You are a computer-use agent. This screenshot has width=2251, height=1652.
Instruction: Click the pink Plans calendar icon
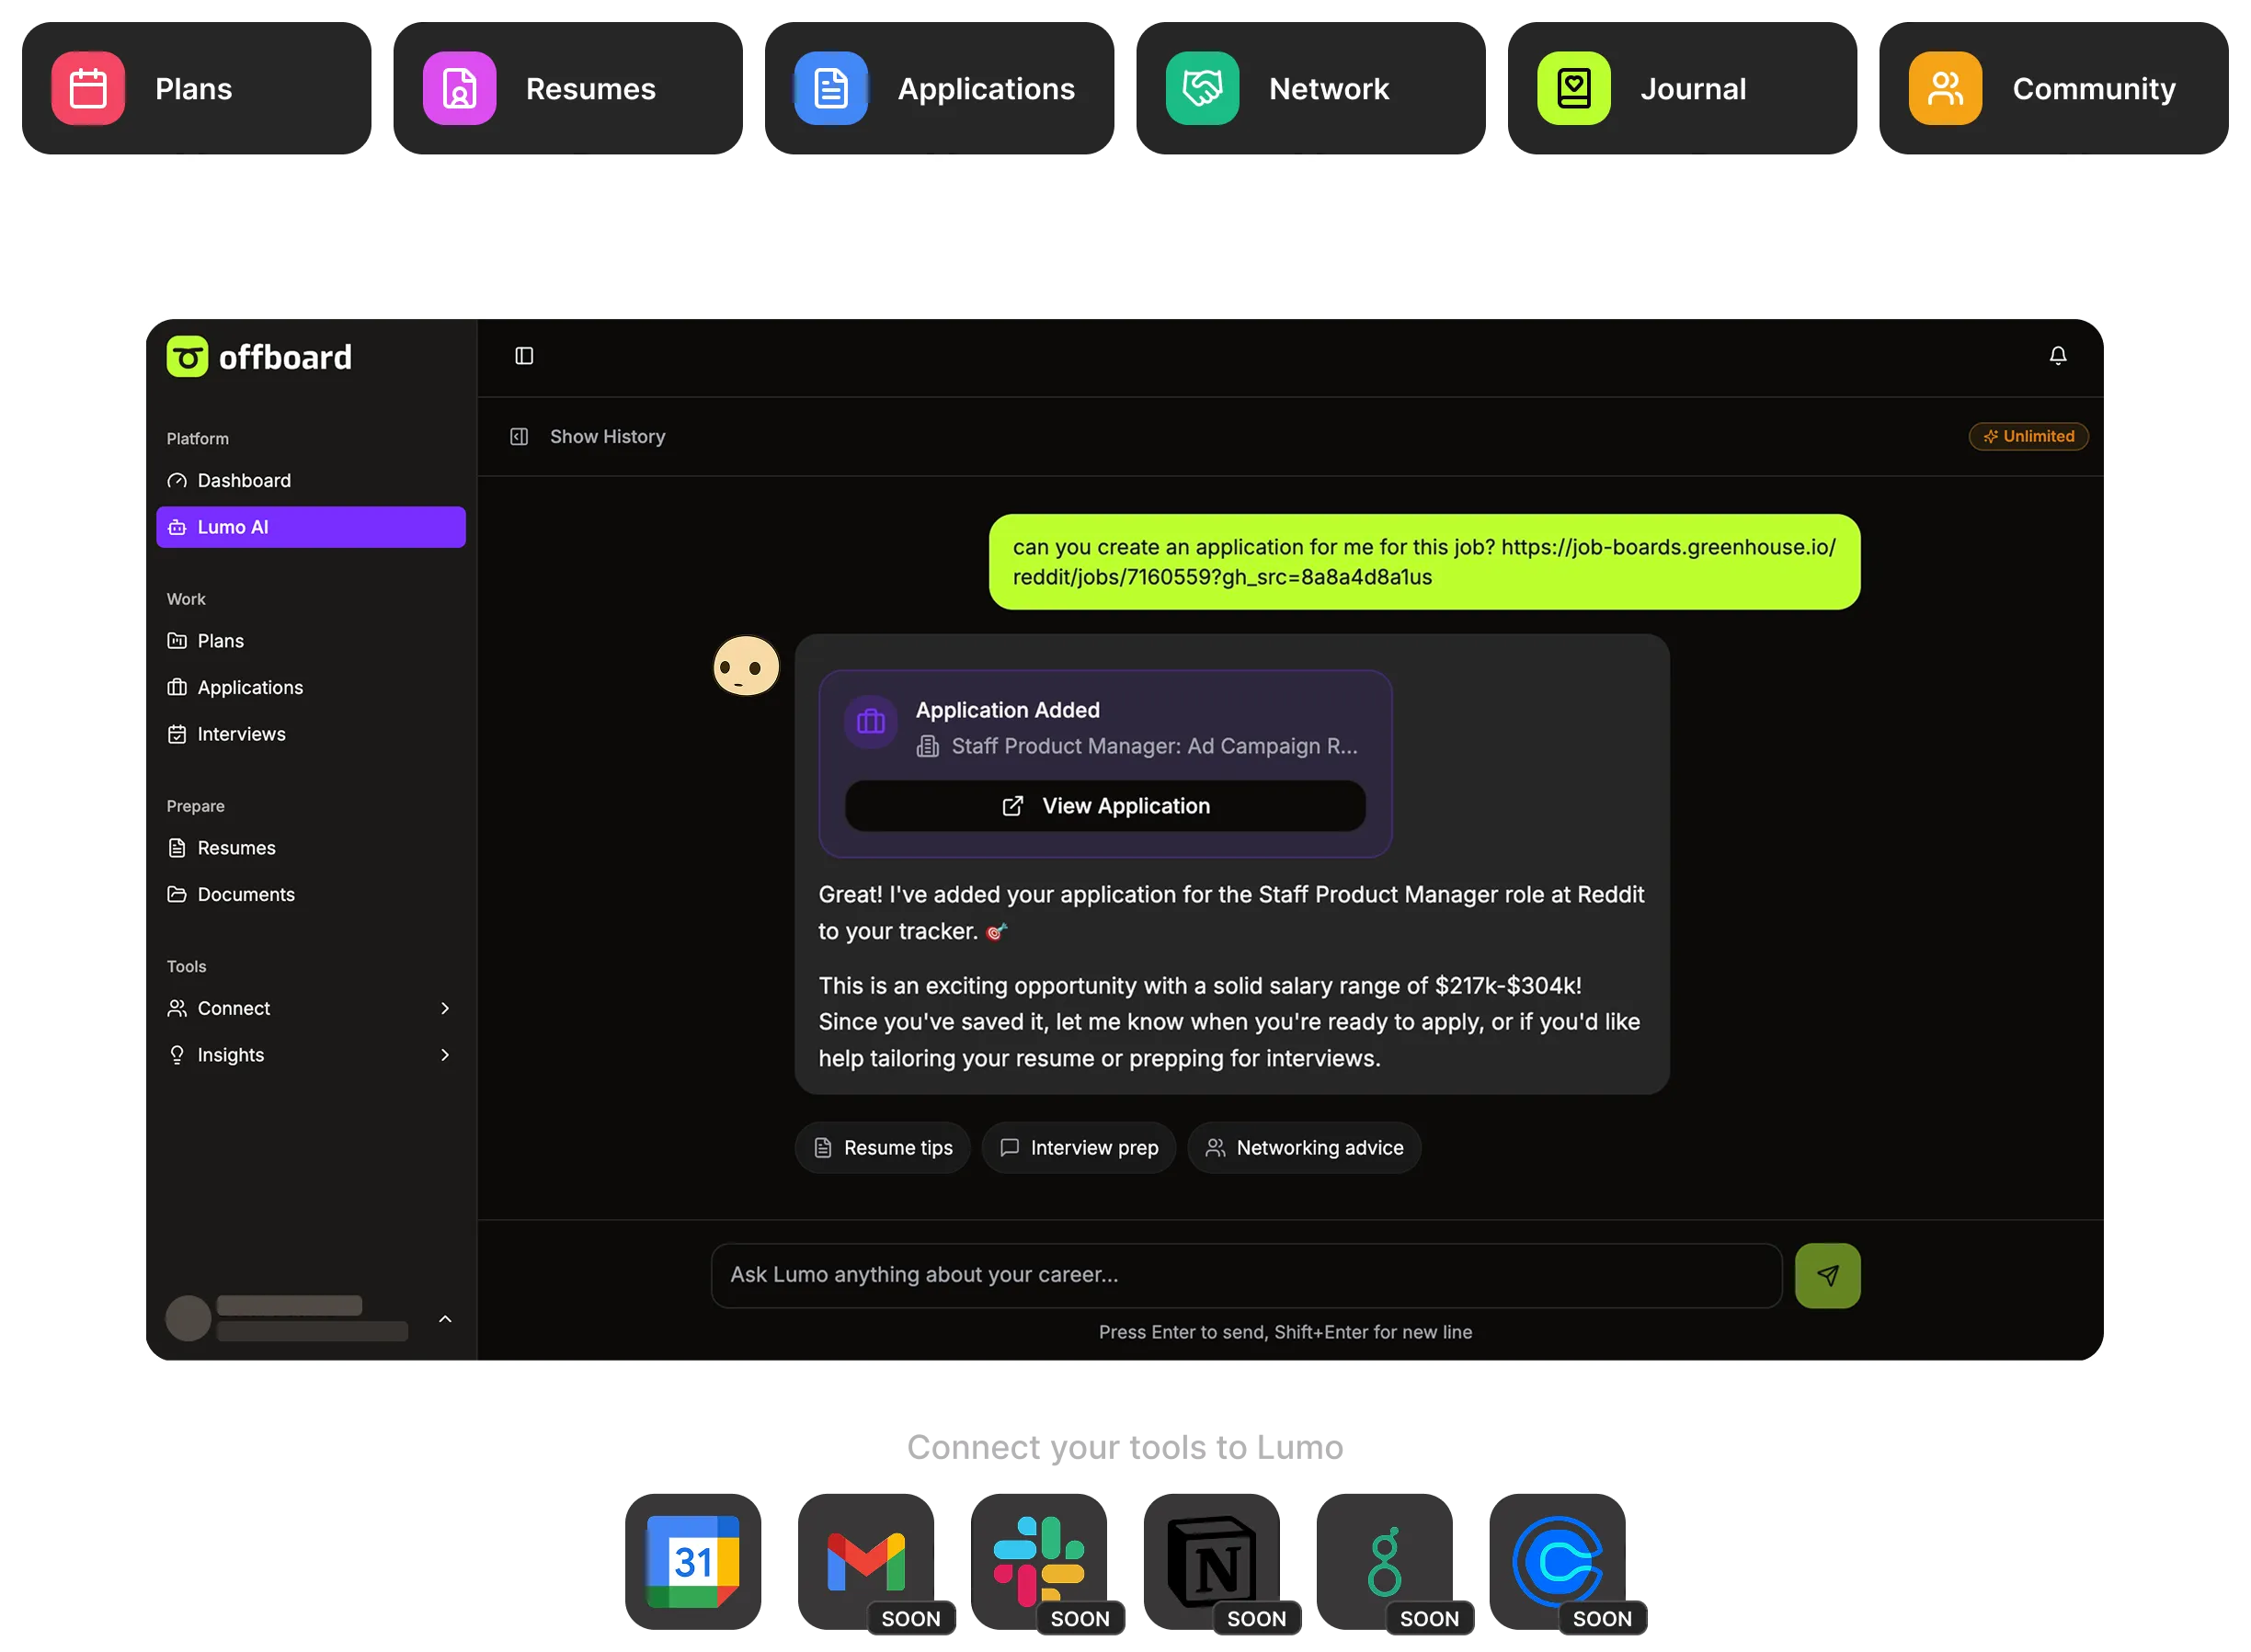click(x=88, y=89)
